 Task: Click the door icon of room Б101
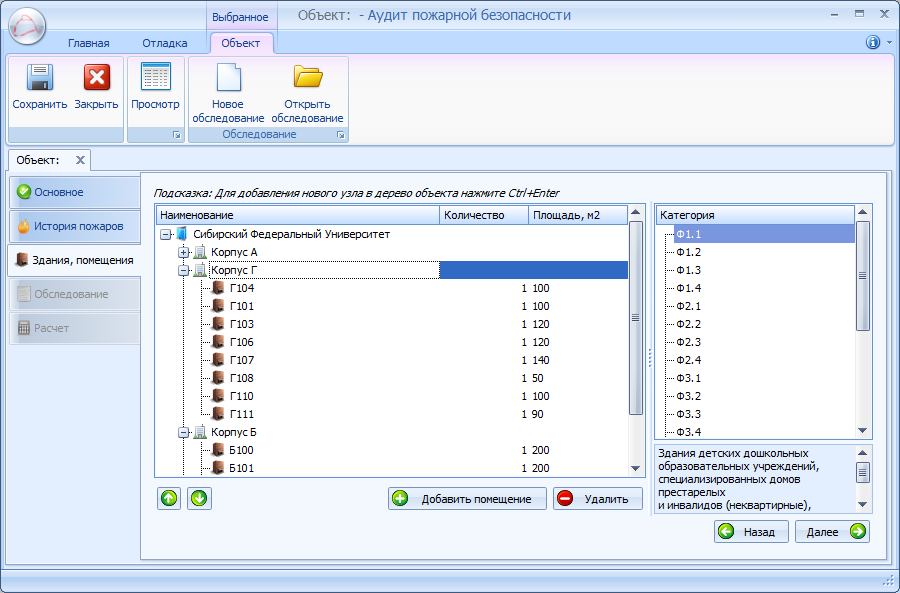(218, 468)
